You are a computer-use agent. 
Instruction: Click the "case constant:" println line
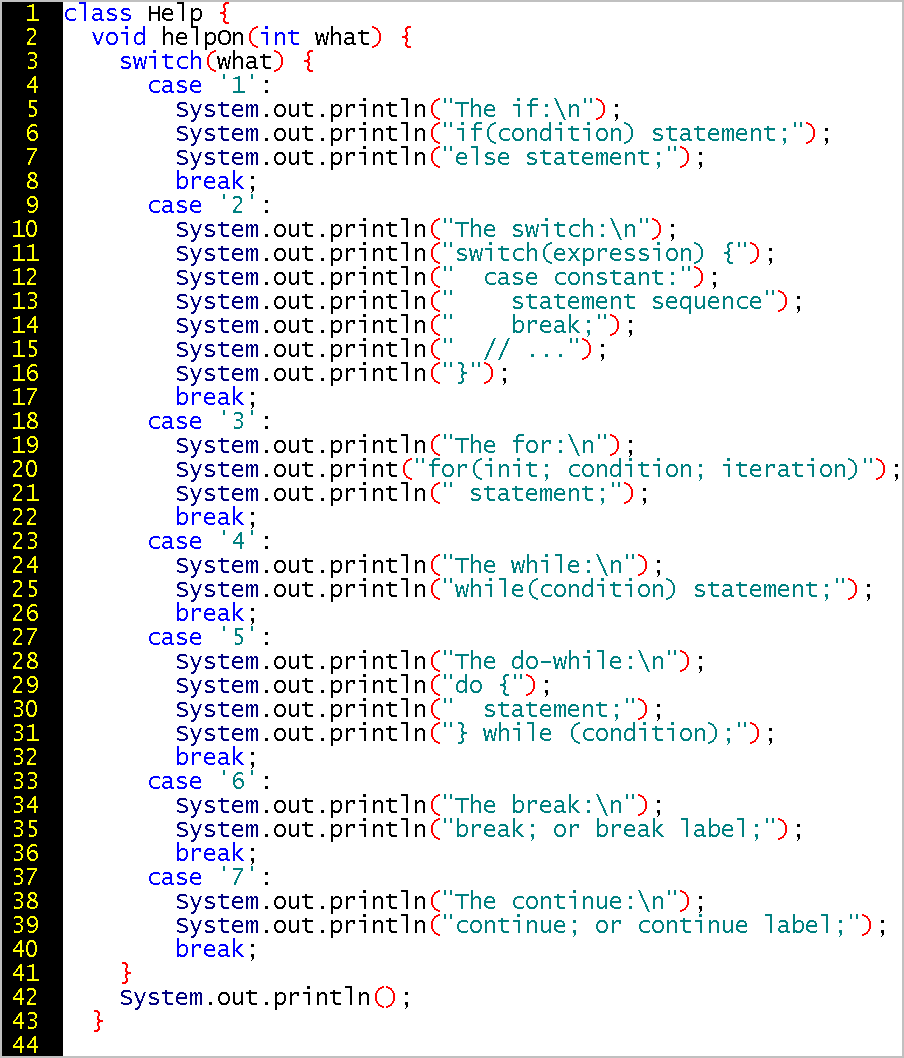[x=447, y=277]
